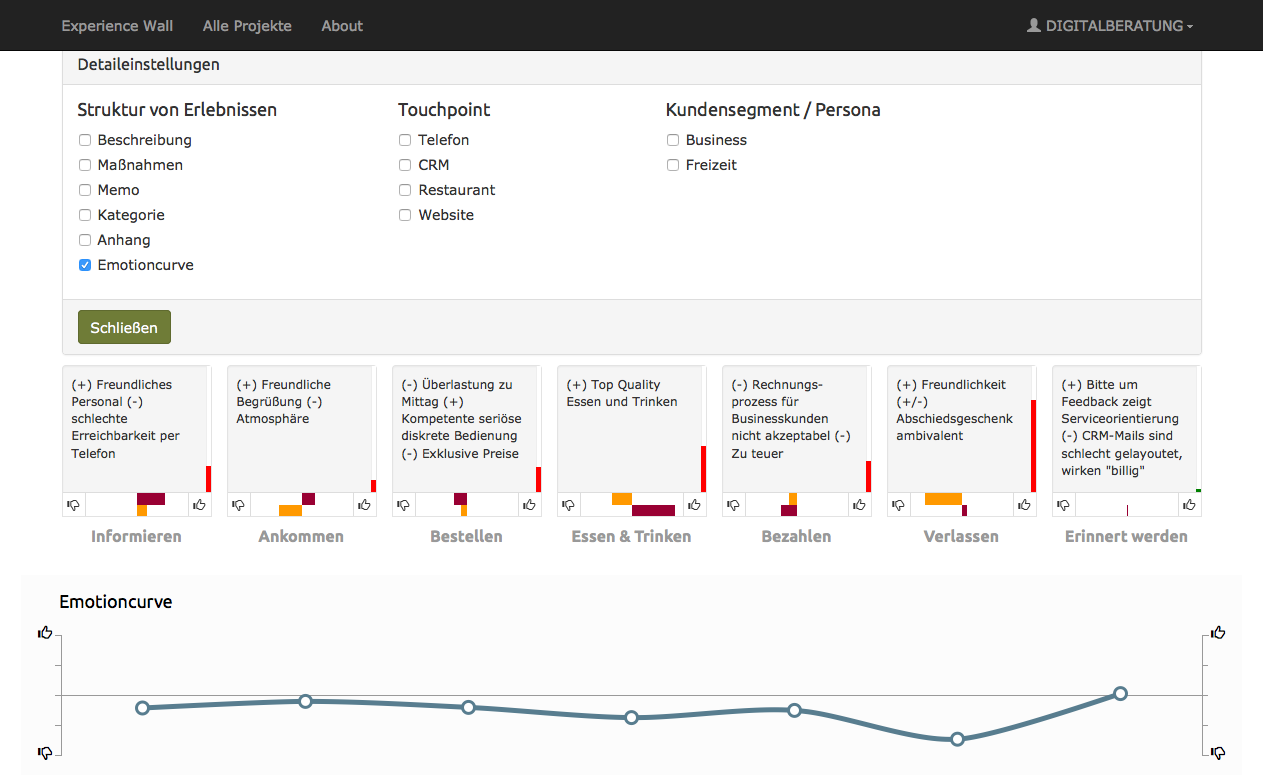
Task: Click thumbs-down icon in Essen & Trinken card
Action: [x=568, y=505]
